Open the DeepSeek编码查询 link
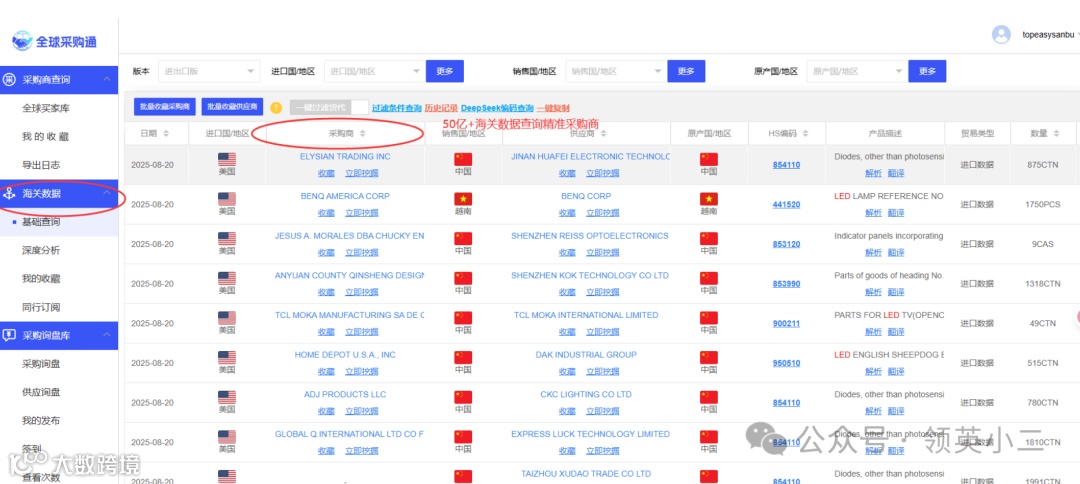This screenshot has height=484, width=1080. click(497, 108)
